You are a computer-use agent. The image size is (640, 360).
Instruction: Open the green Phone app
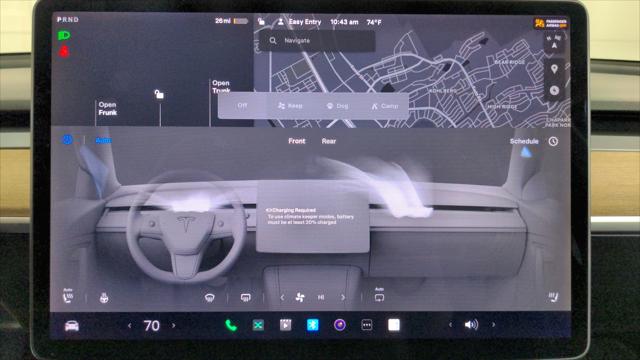tap(231, 325)
